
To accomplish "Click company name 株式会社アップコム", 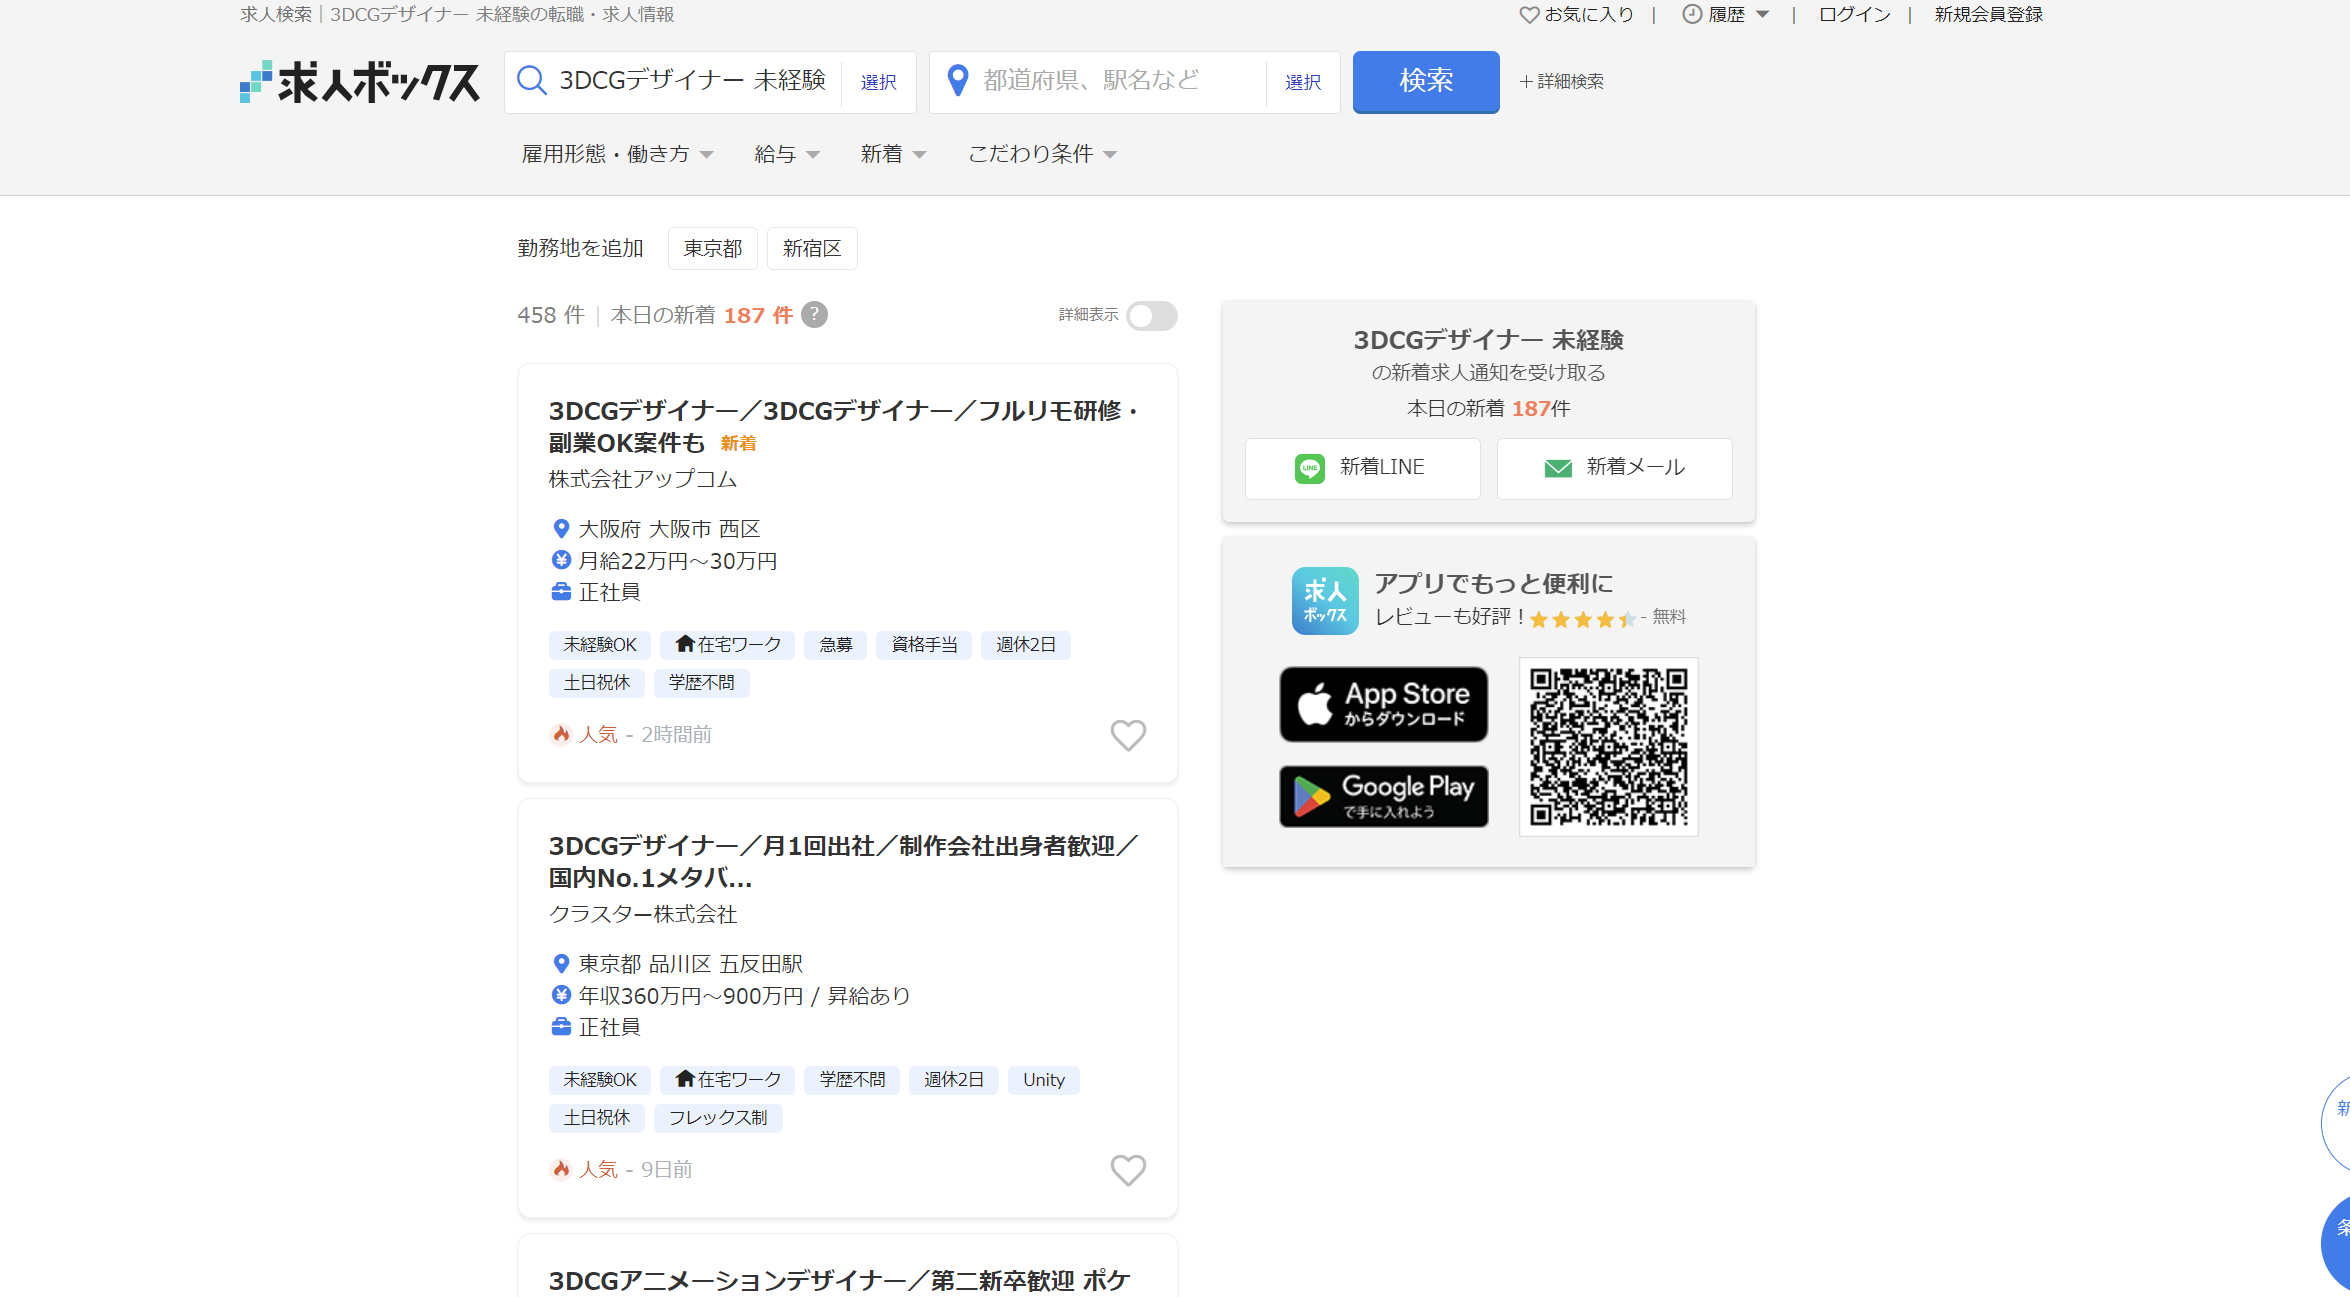I will click(643, 479).
